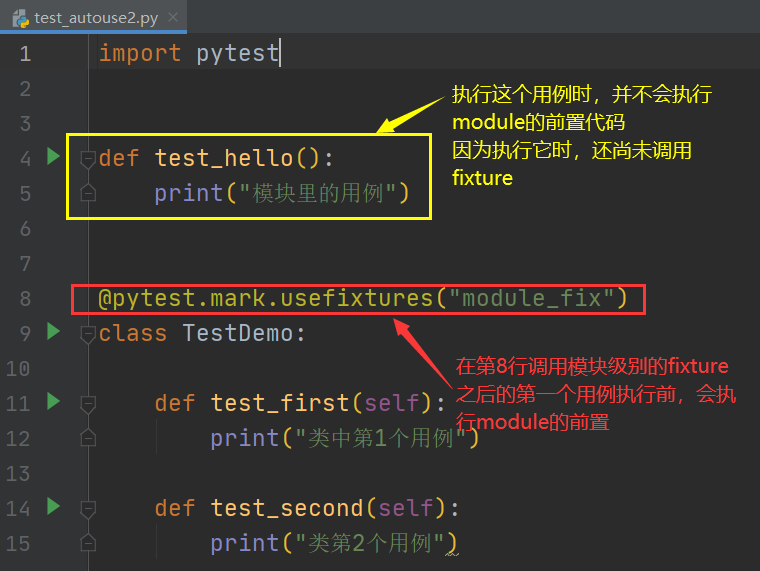Click the green run arrow beside class TestDemo
The image size is (760, 571).
54,331
